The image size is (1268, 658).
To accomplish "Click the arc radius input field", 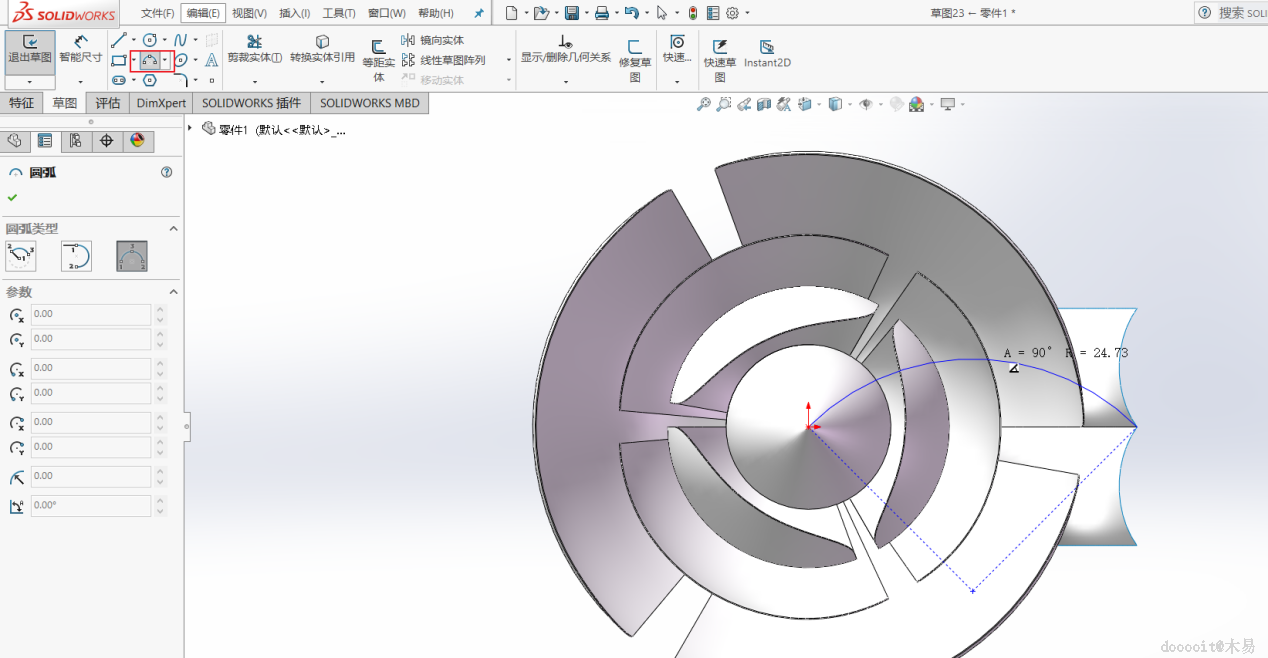I will (90, 476).
